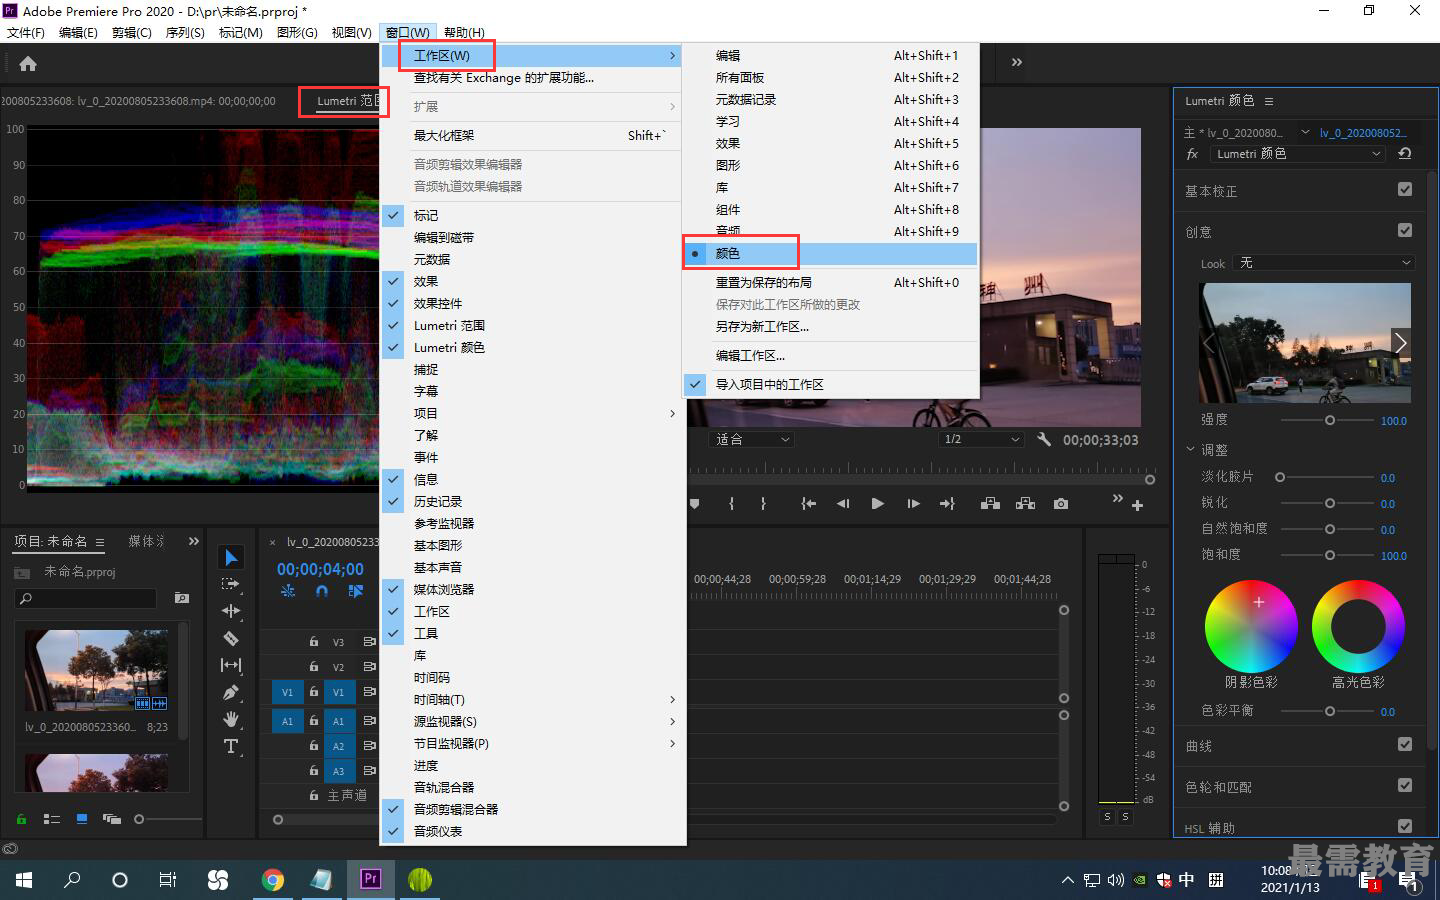Screen dimensions: 1440x900
Task: Select the Slip tool
Action: pos(231,665)
